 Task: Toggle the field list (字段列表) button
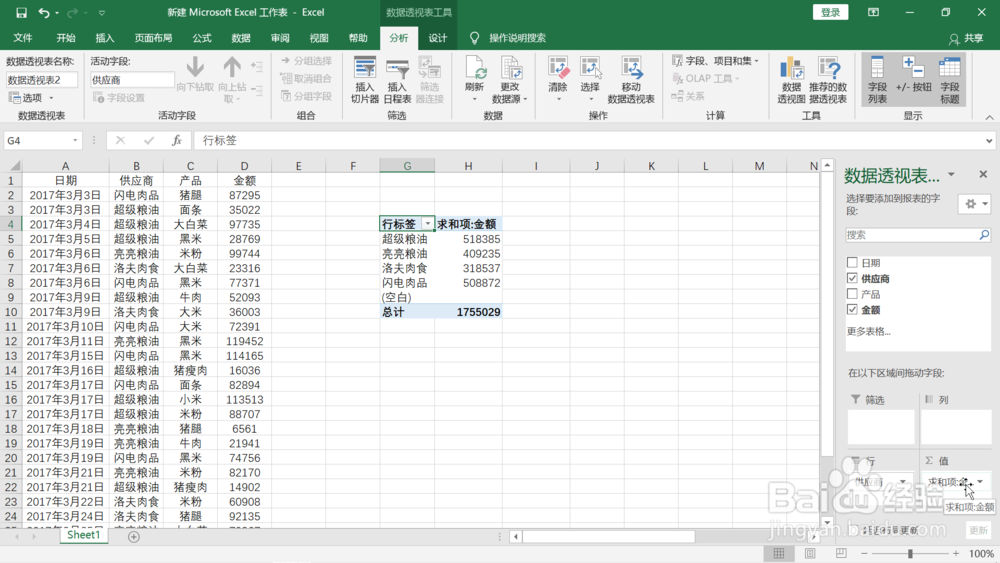tap(878, 80)
